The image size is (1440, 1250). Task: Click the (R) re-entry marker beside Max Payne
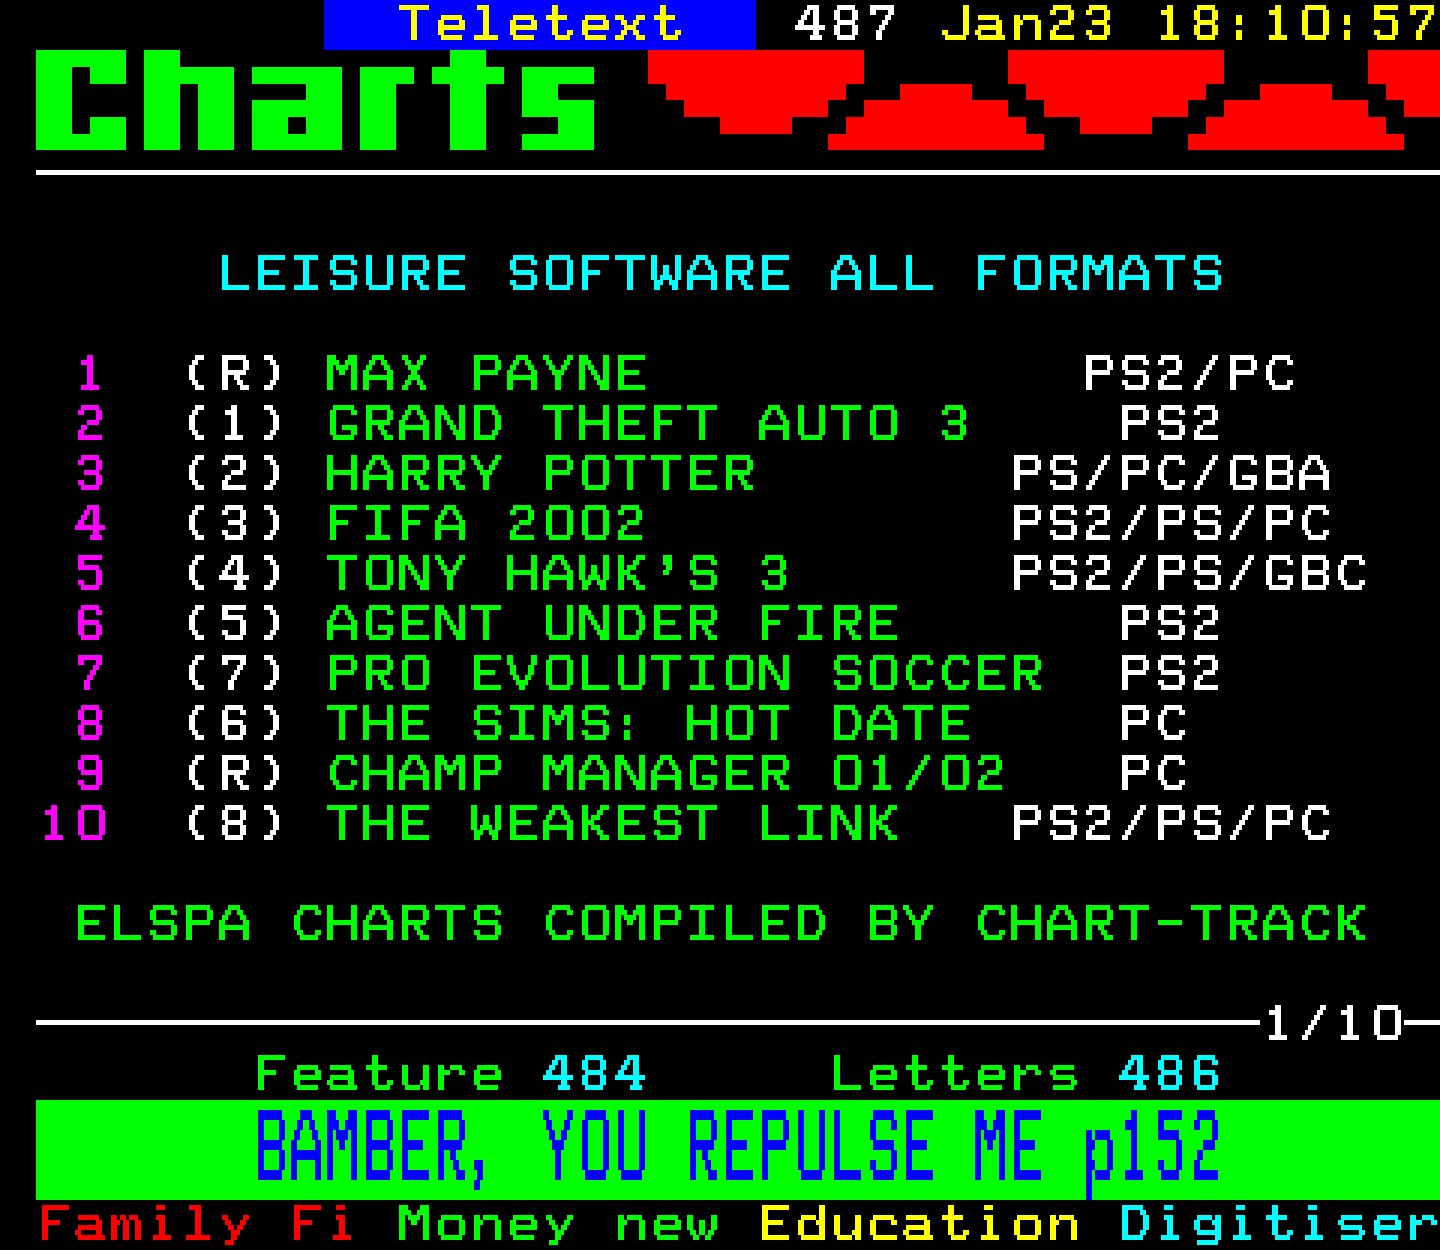tap(235, 374)
